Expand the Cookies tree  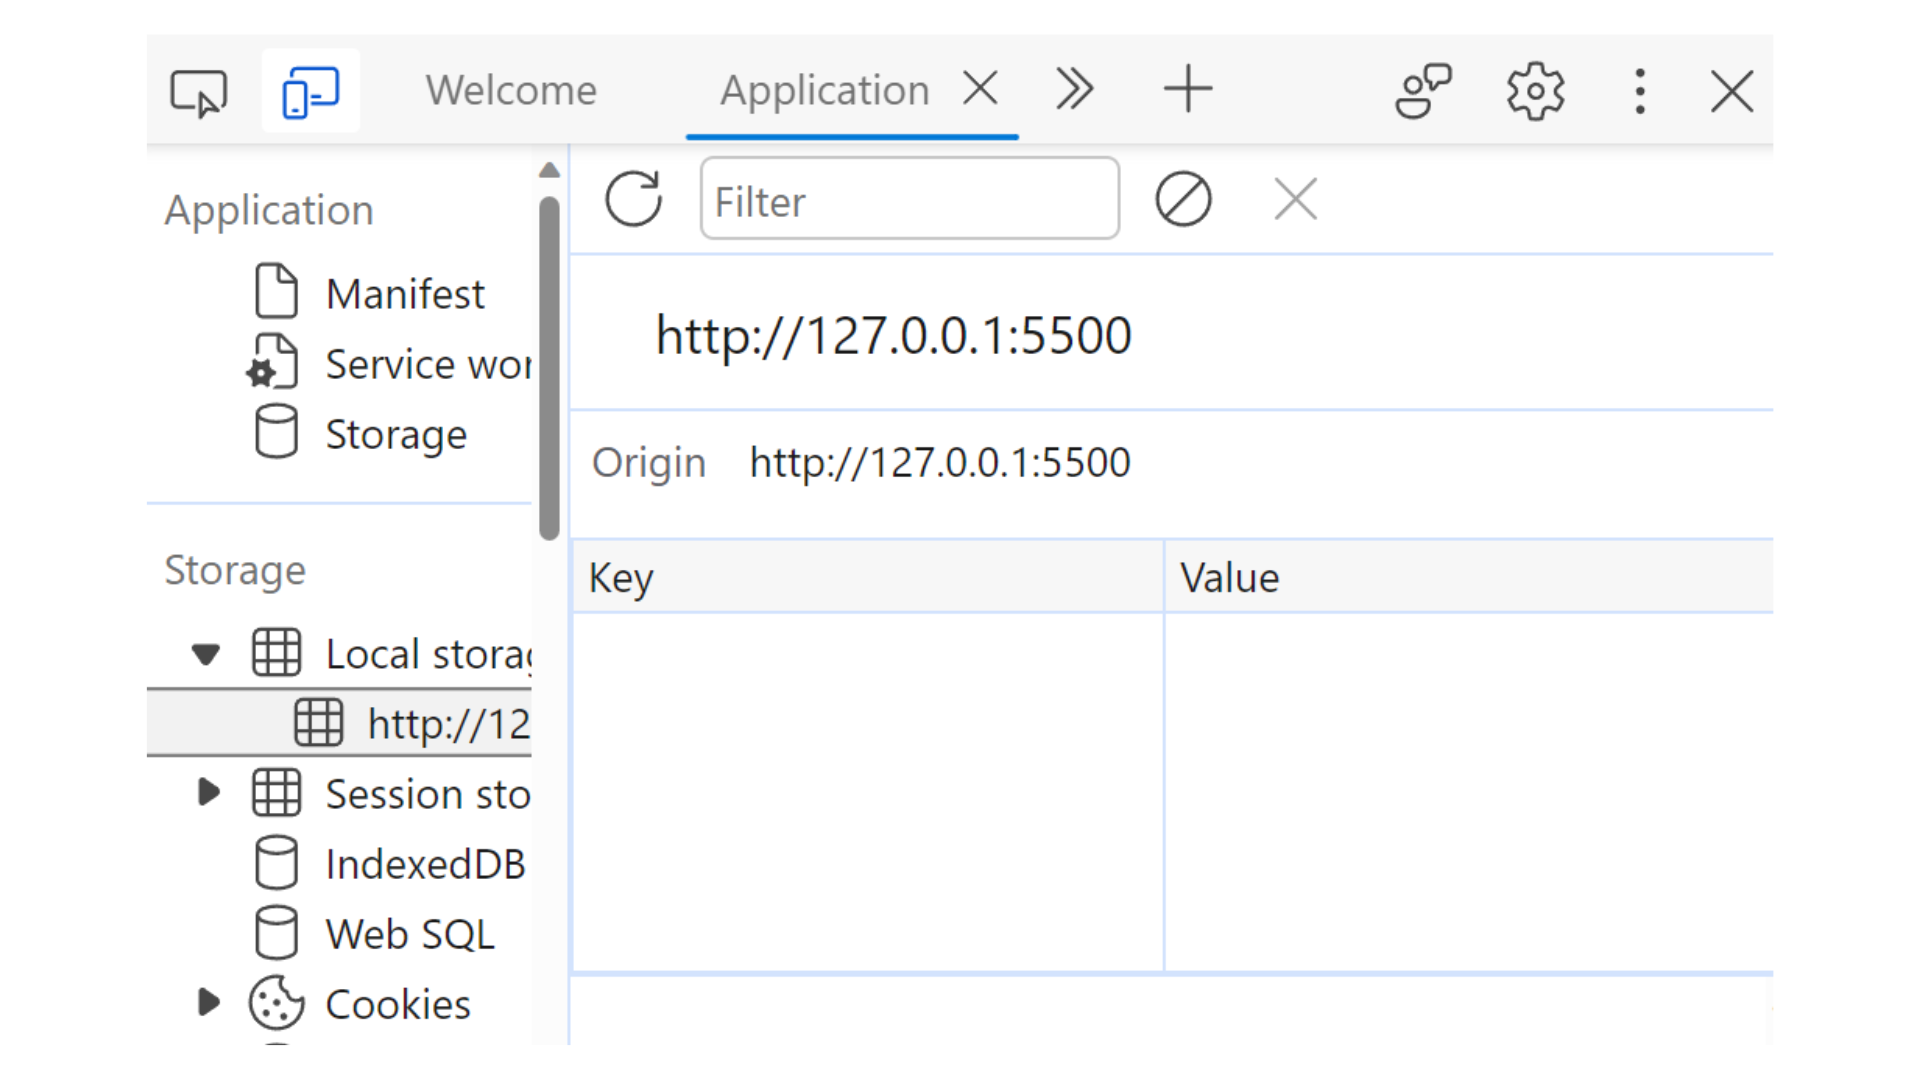[x=208, y=1003]
